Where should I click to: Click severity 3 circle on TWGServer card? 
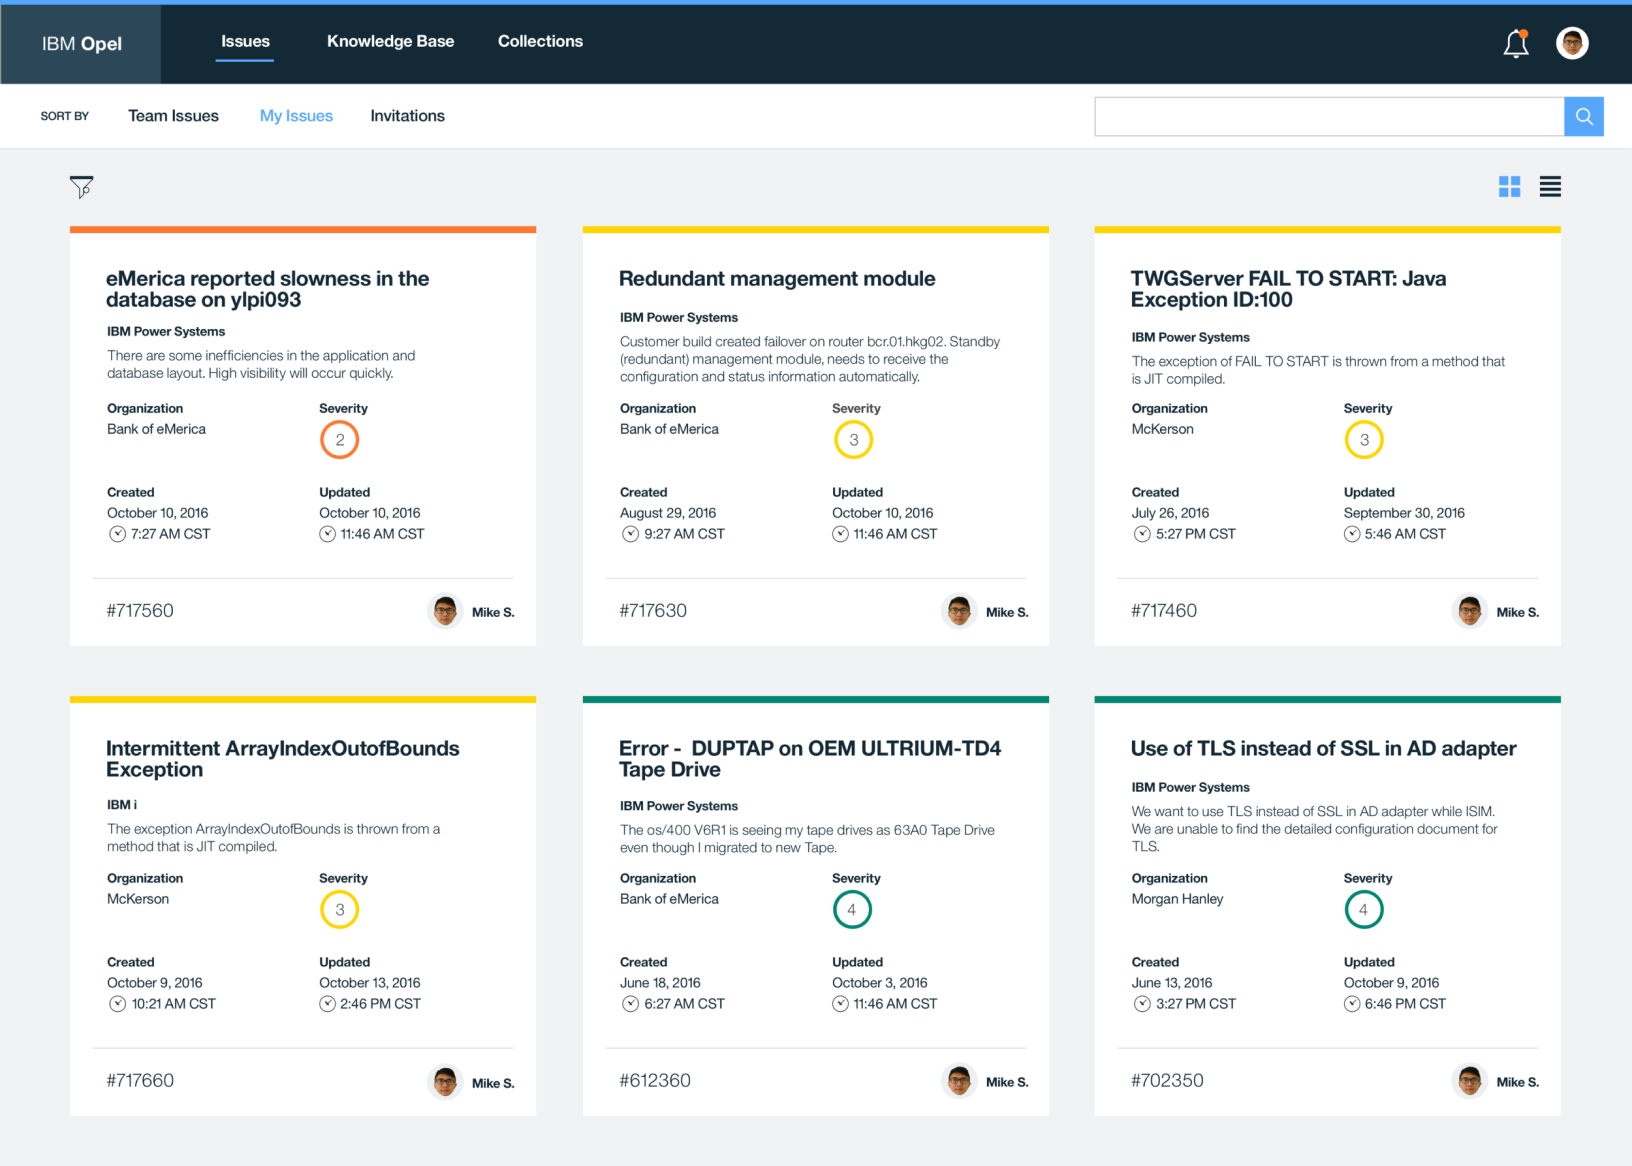(x=1364, y=440)
